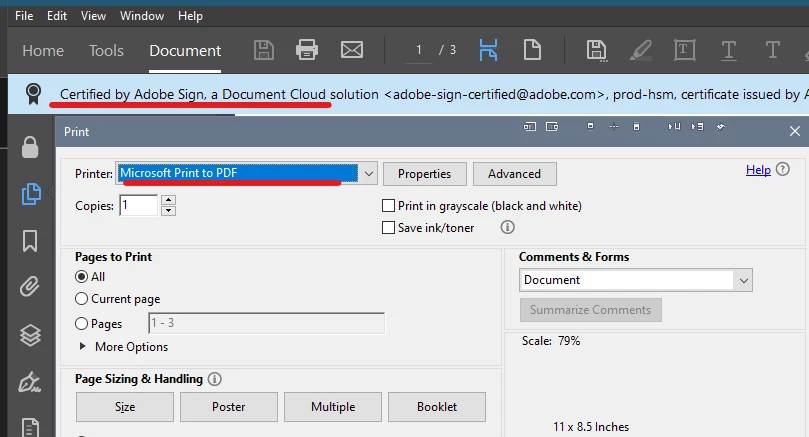Select the Pages range radio button
The width and height of the screenshot is (809, 437).
(81, 323)
